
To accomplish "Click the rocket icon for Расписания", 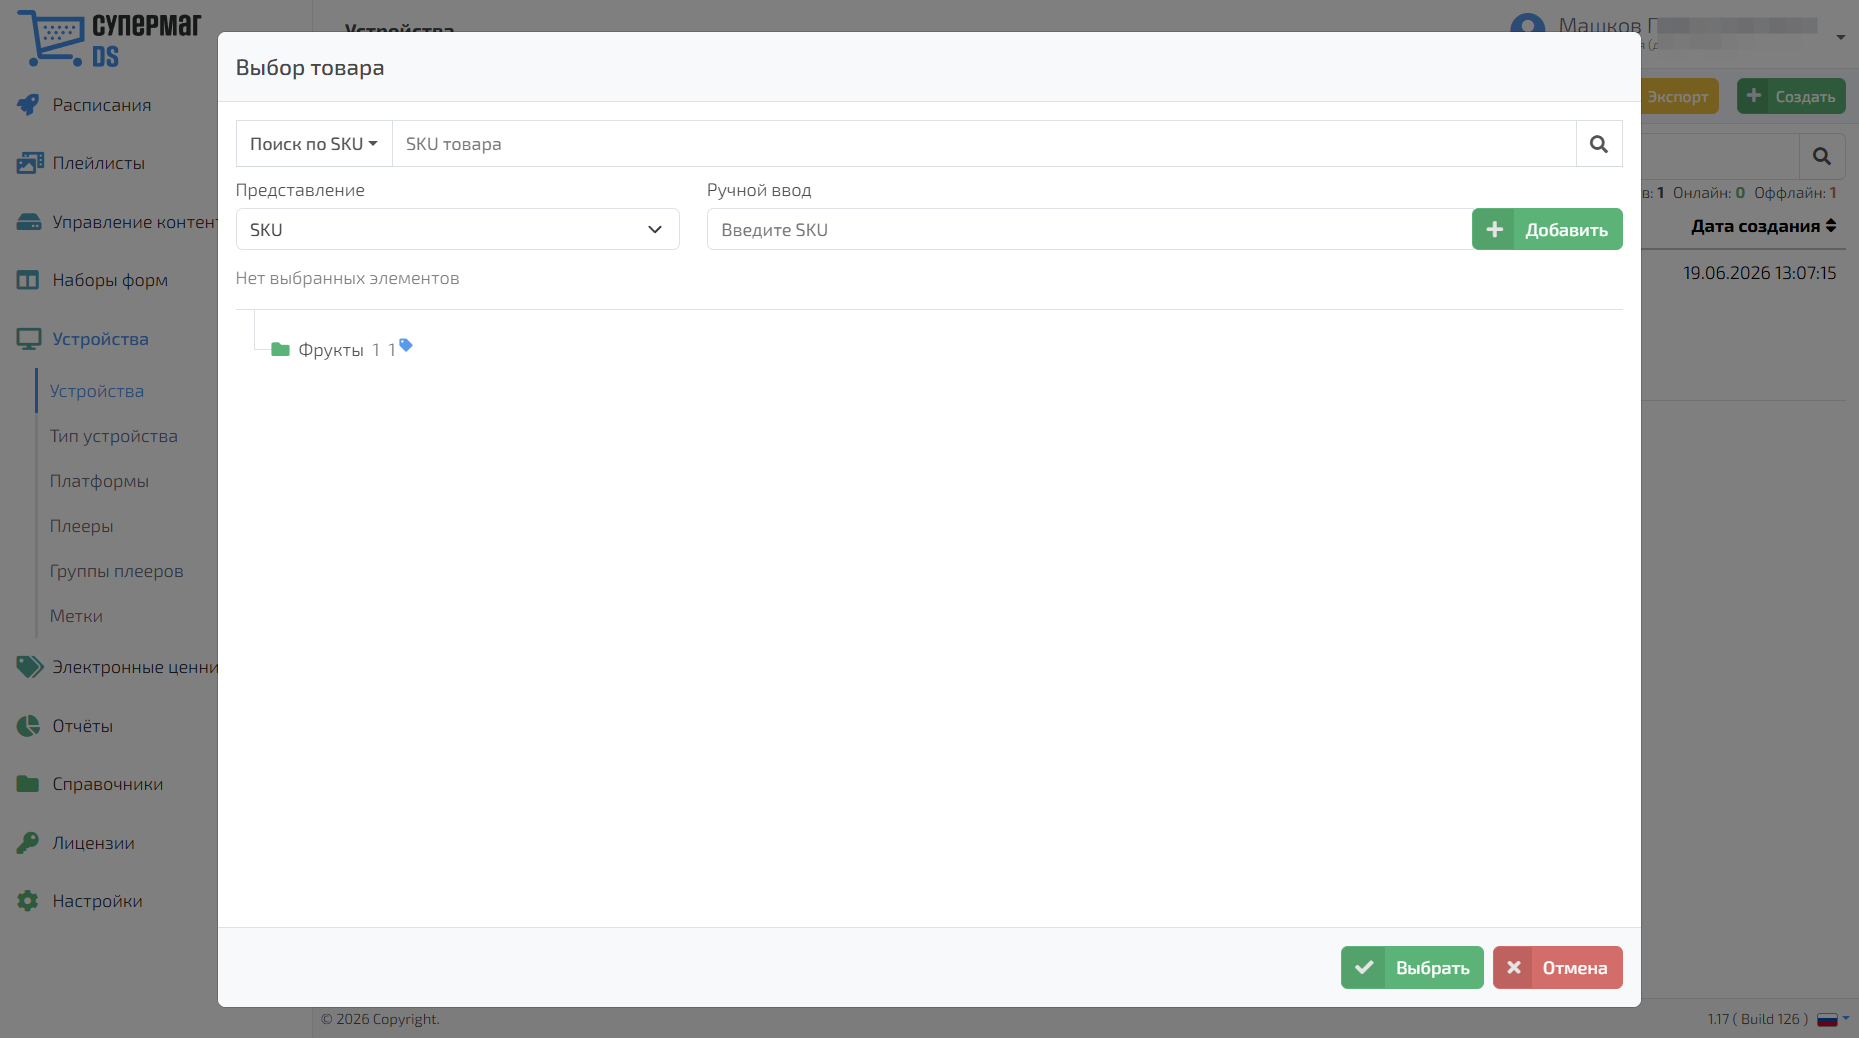I will pos(28,105).
